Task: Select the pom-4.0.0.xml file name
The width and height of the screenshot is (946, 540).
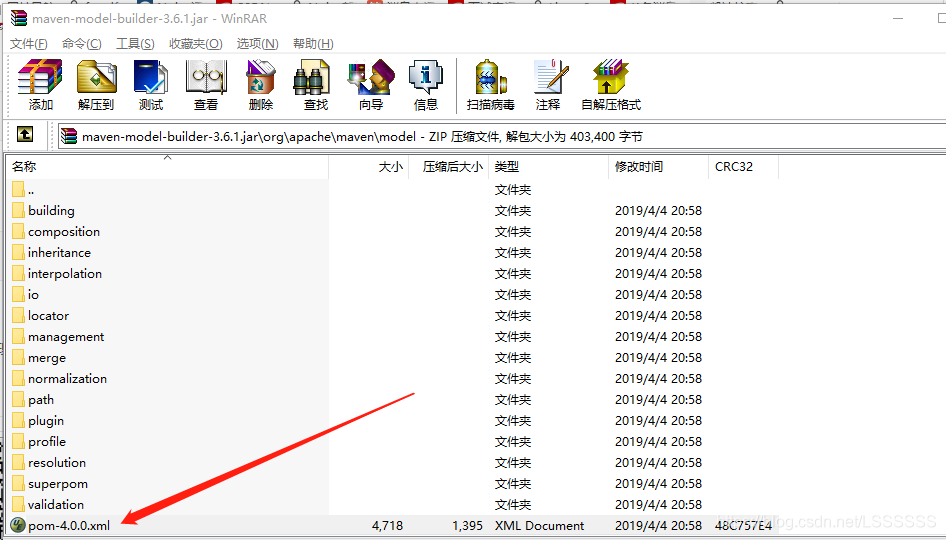Action: (69, 526)
